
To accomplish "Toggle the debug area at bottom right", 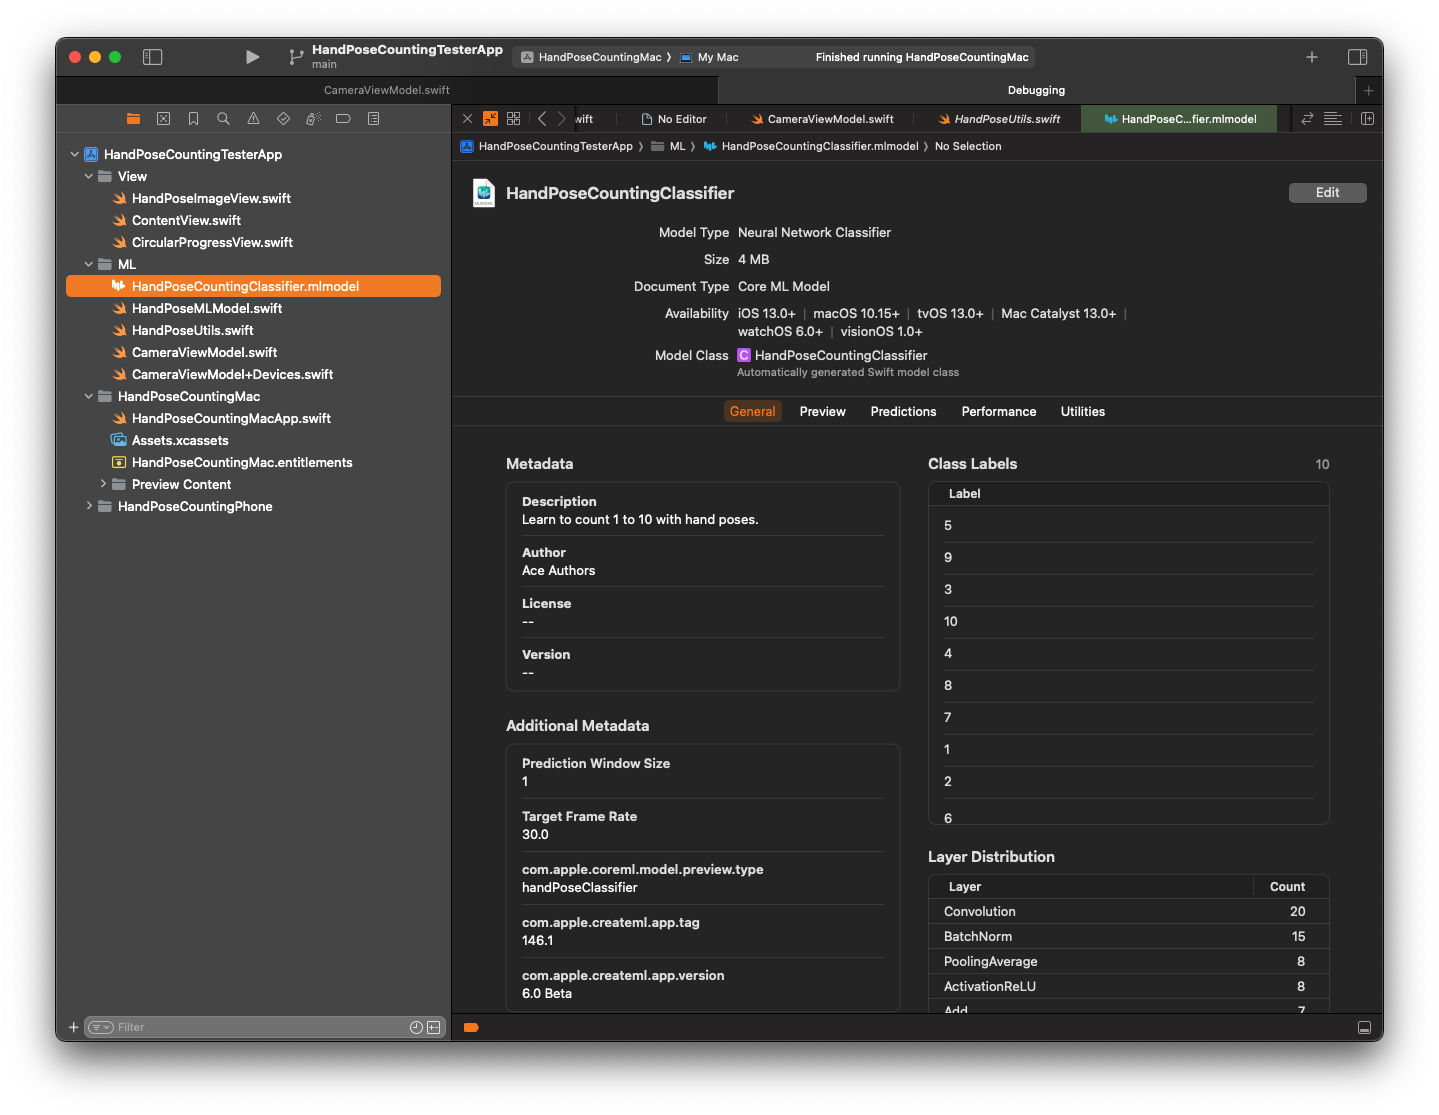I will [1364, 1027].
